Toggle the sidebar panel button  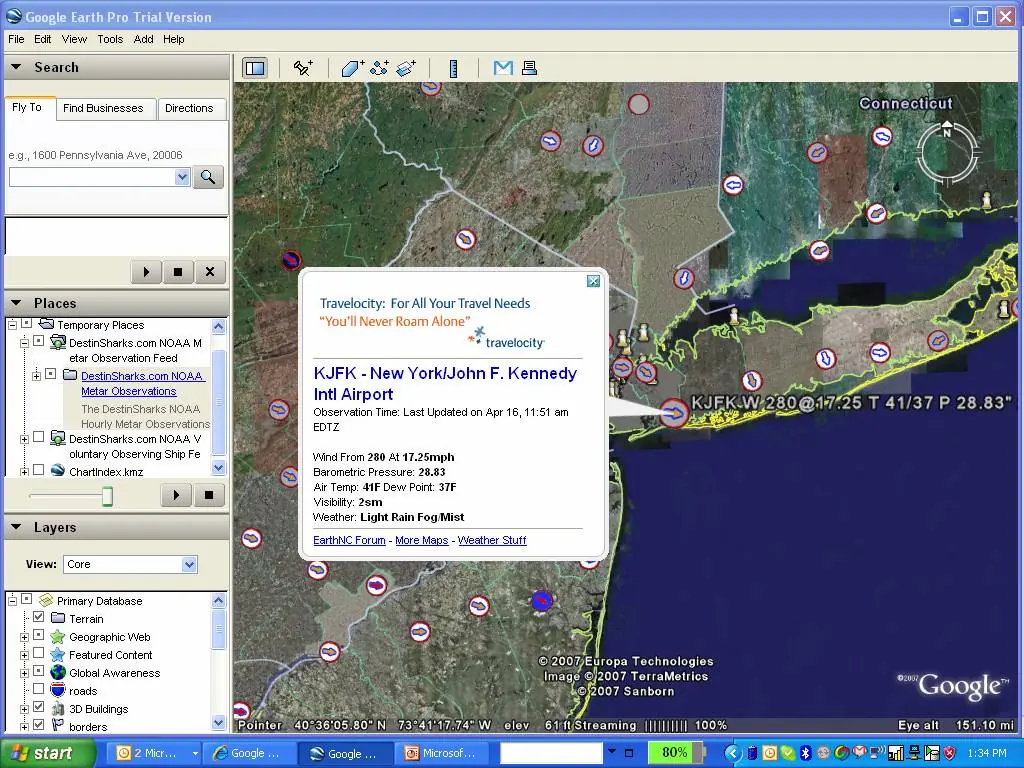click(255, 68)
